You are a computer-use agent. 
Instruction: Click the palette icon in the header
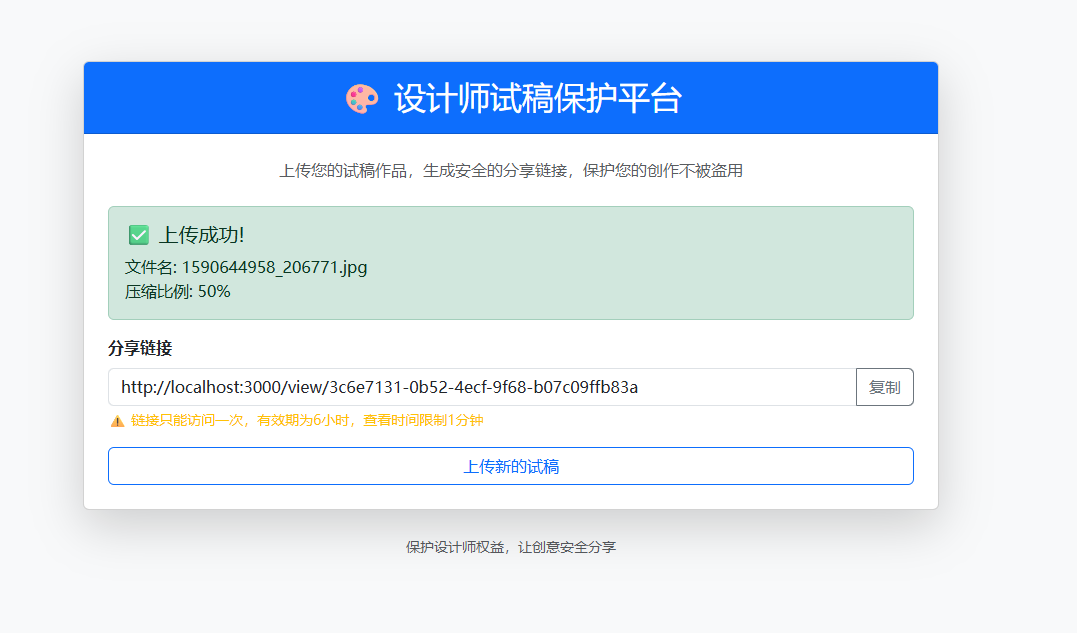pyautogui.click(x=362, y=99)
